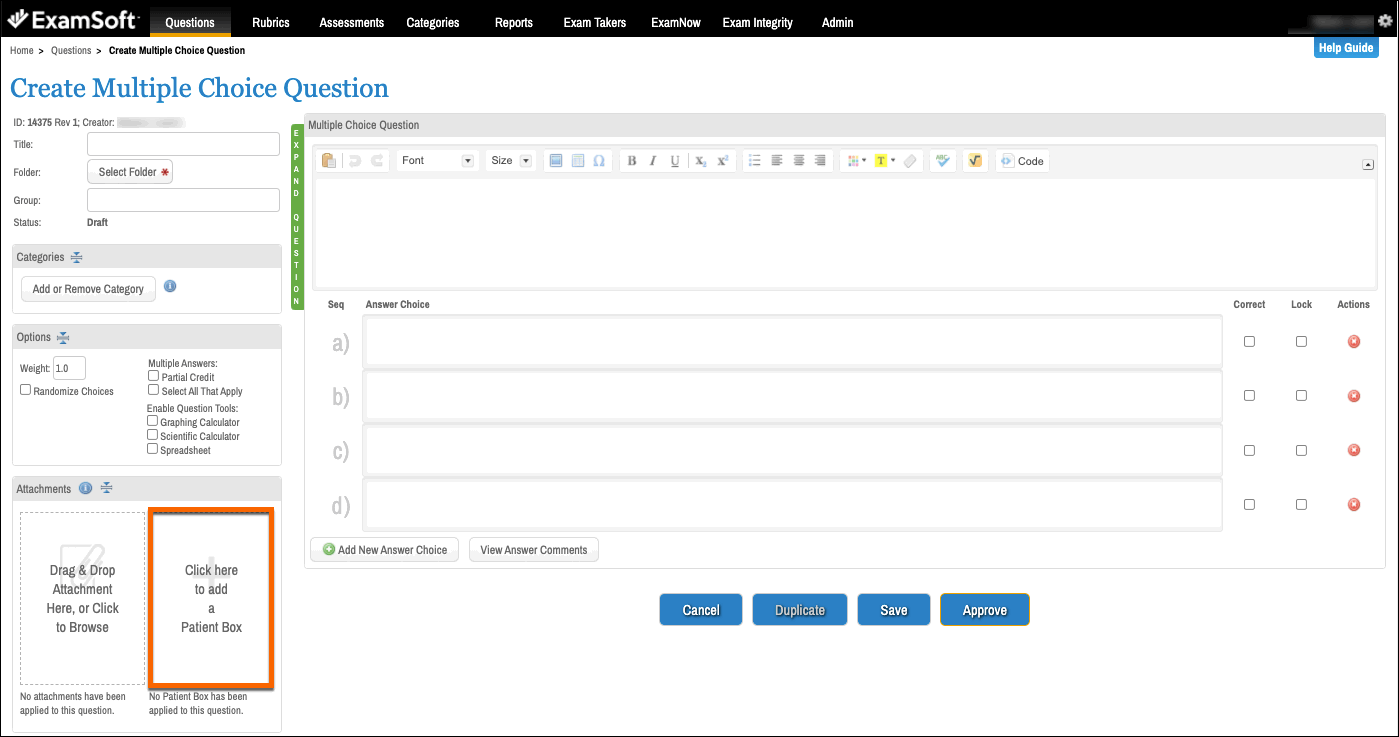
Task: Open yellow highlight color dropdown
Action: [885, 161]
